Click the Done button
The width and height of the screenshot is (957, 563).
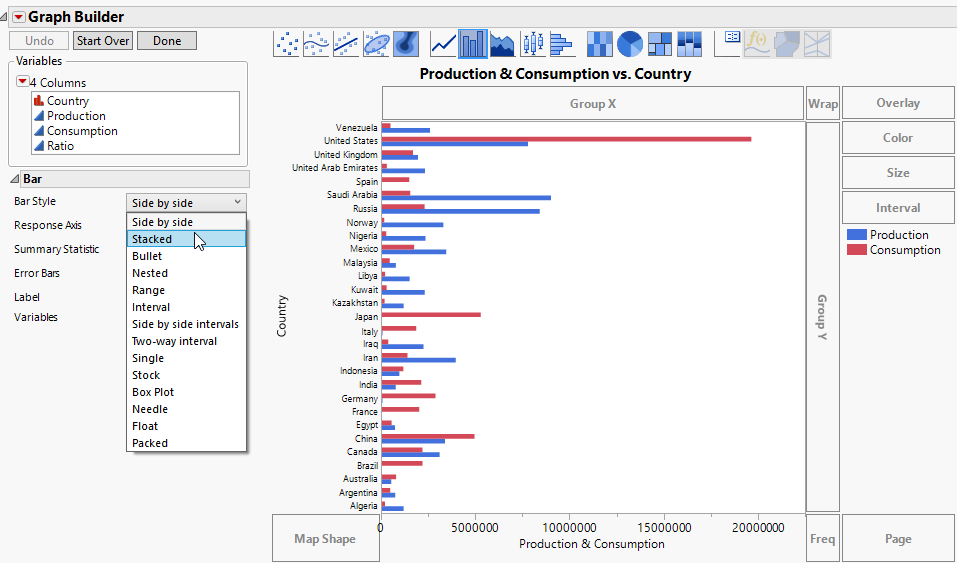tap(167, 41)
